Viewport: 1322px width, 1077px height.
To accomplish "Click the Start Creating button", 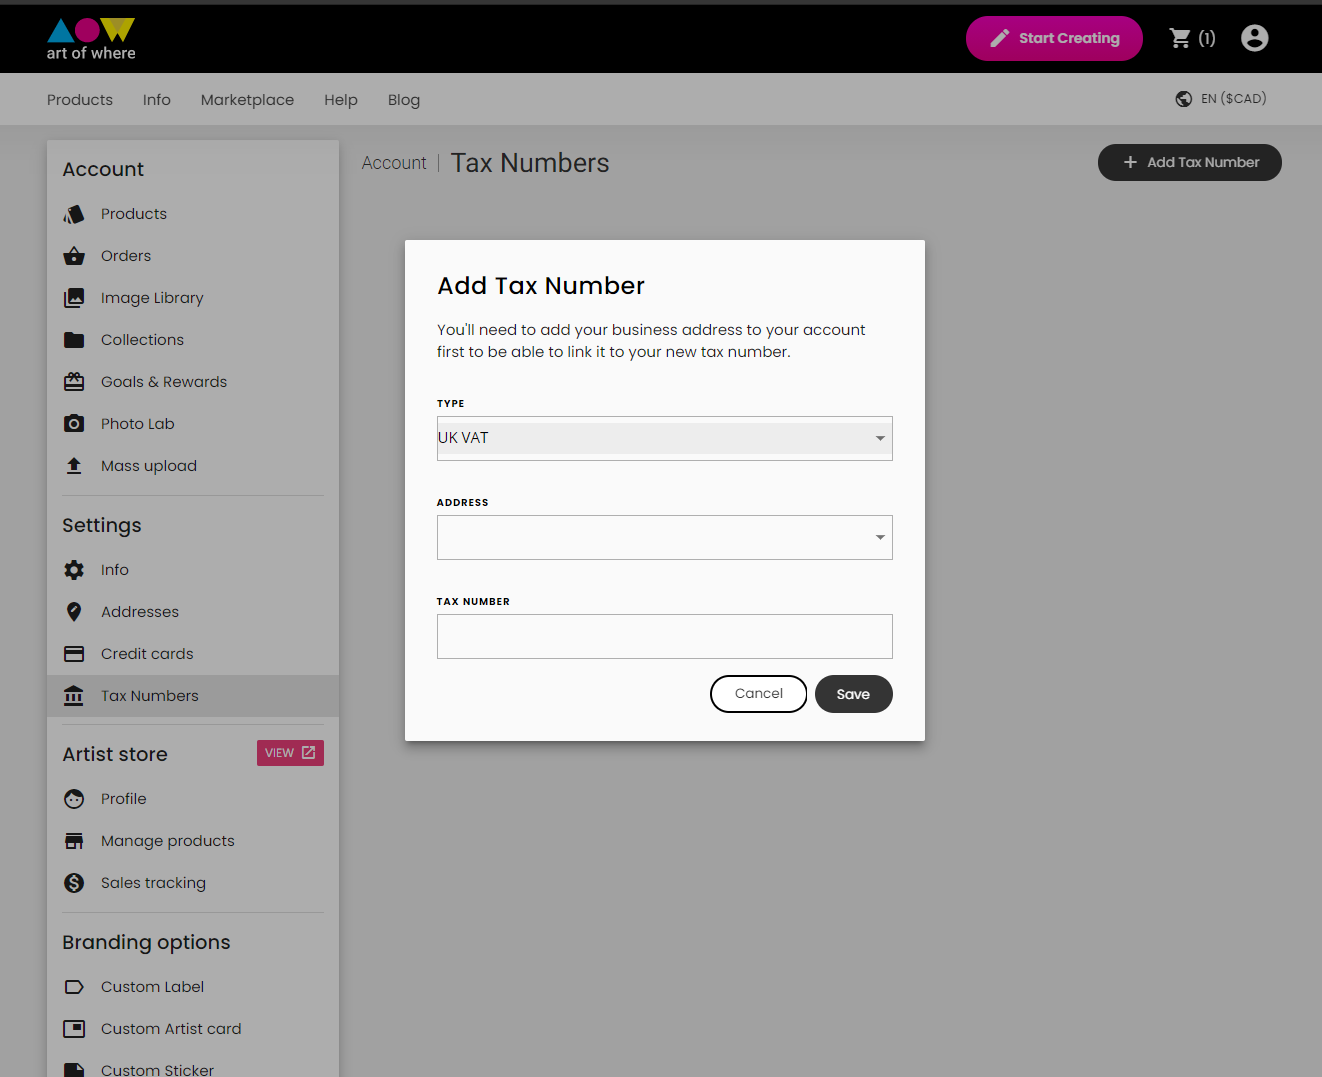I will (1054, 38).
